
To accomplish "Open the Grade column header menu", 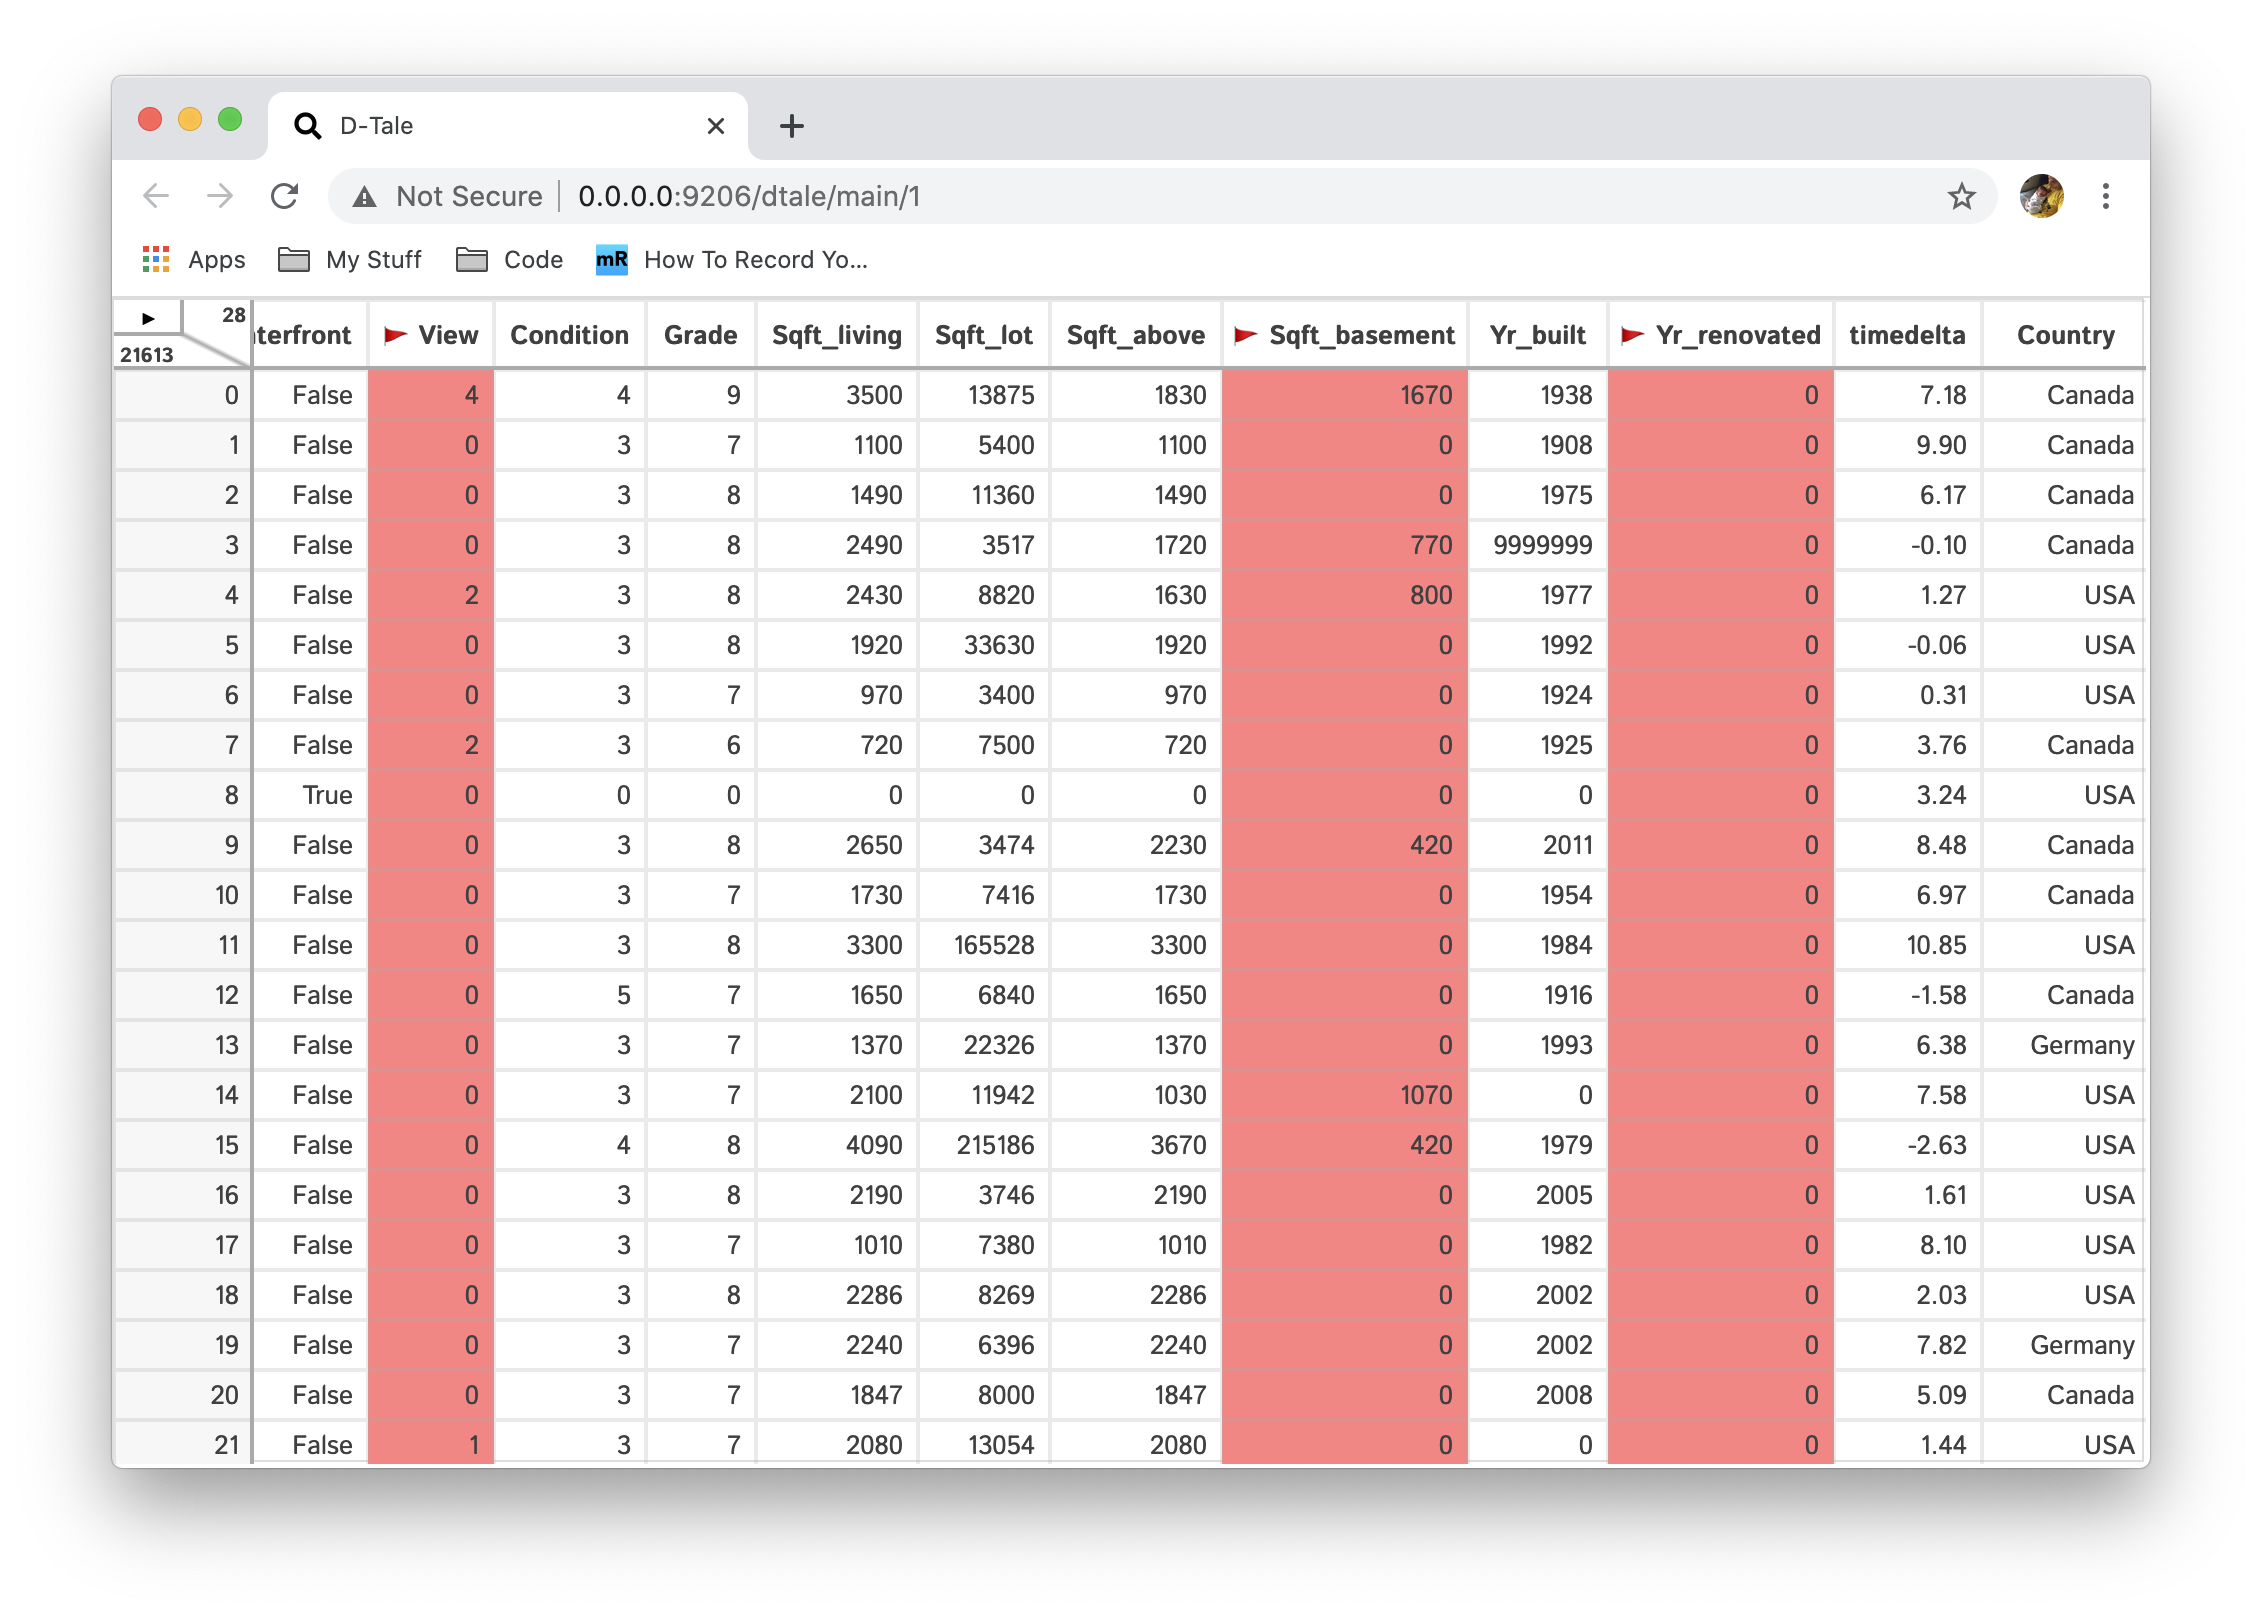I will click(x=700, y=335).
